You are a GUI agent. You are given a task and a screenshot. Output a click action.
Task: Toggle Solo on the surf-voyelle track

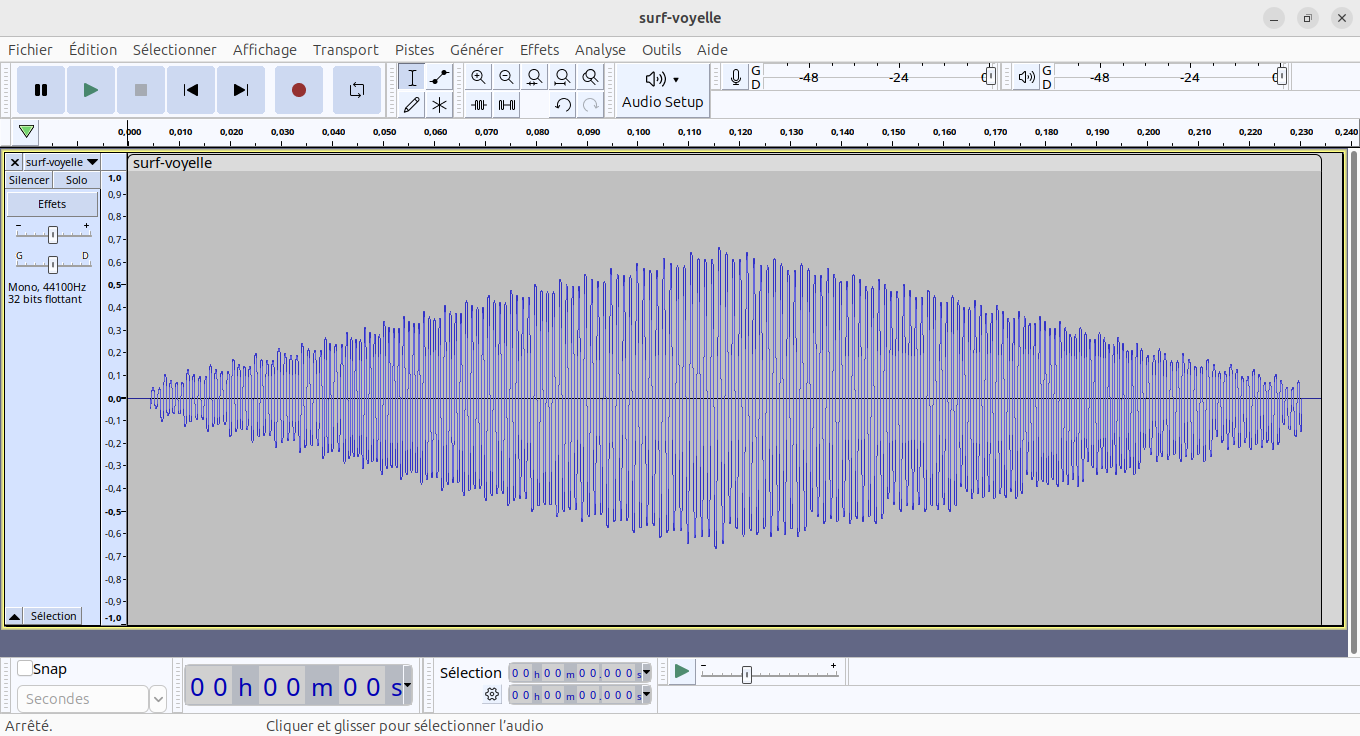76,180
